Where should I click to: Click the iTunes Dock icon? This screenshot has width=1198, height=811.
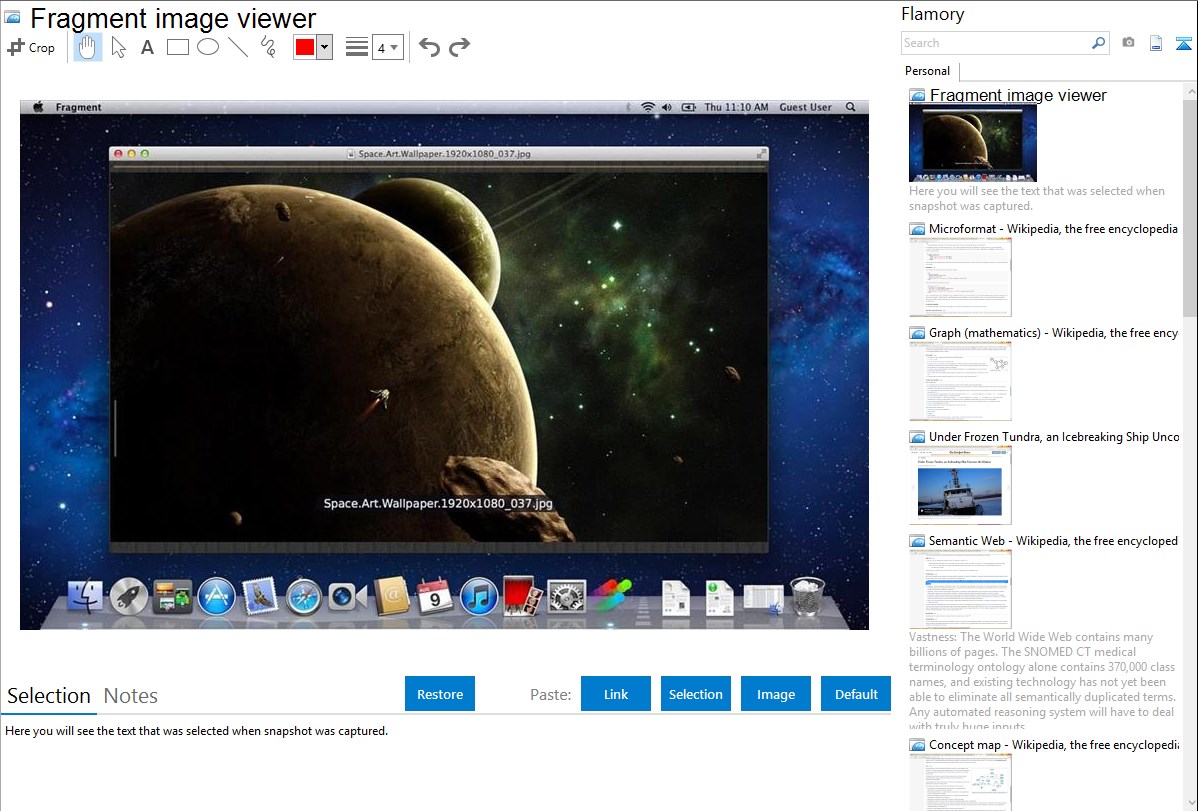[479, 596]
